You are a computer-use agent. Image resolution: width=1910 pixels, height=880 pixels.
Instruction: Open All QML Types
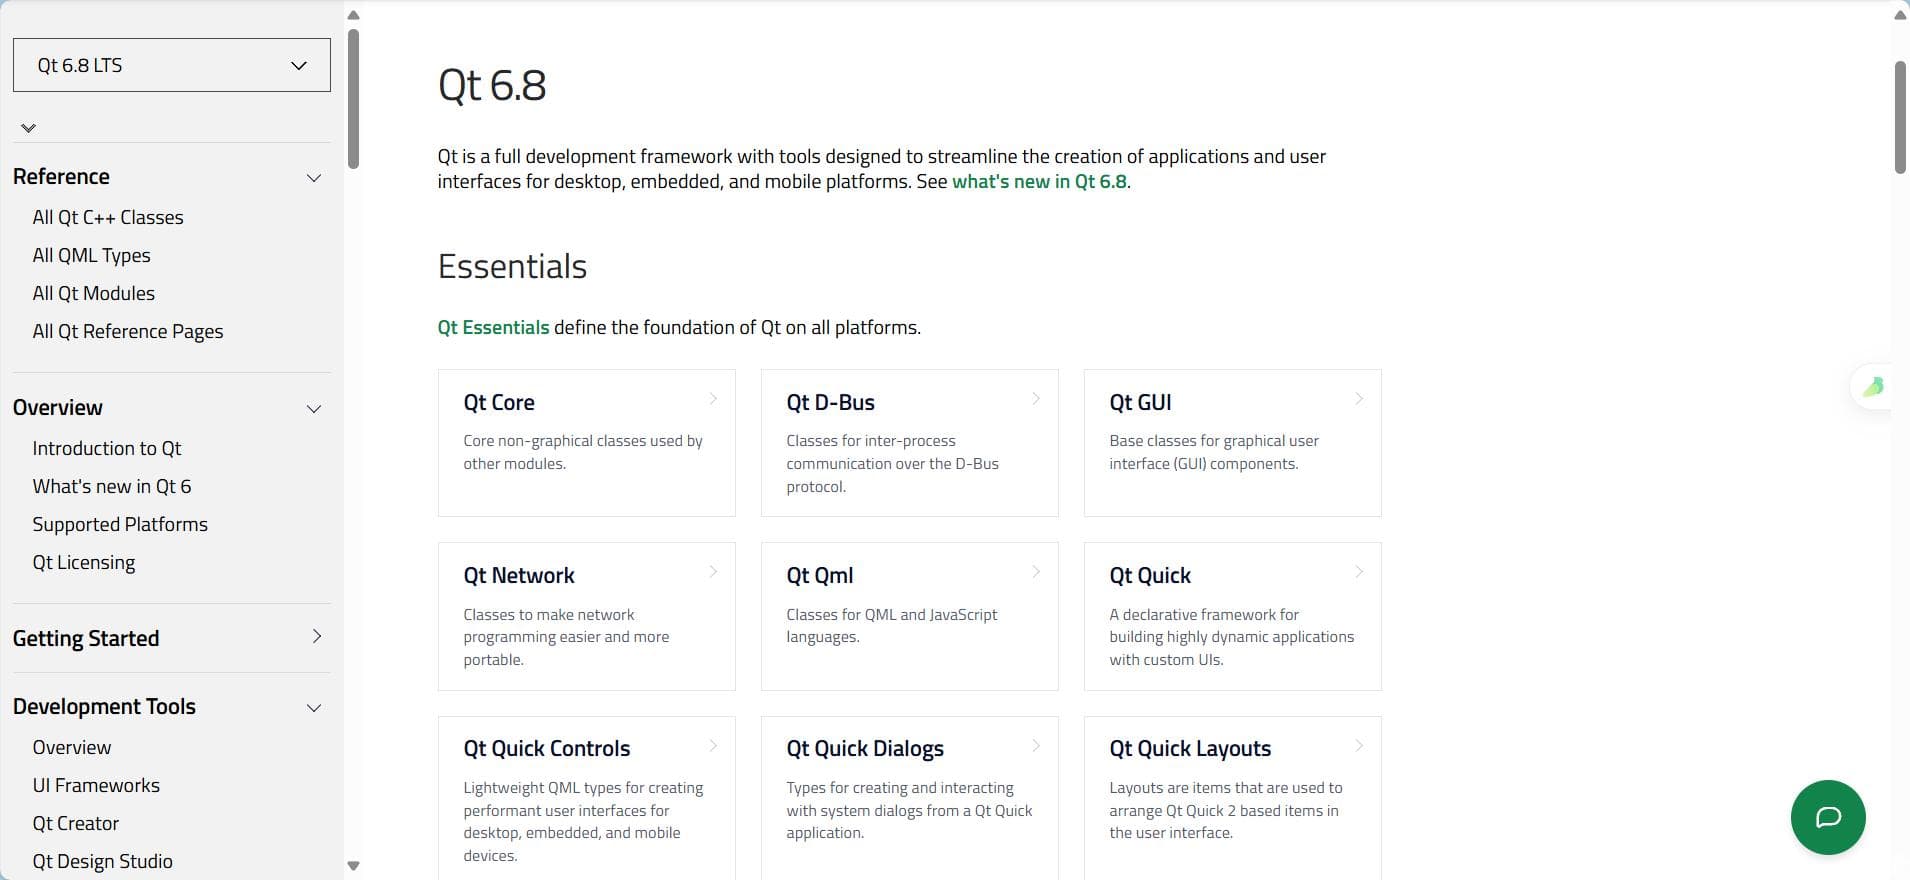[x=91, y=255]
